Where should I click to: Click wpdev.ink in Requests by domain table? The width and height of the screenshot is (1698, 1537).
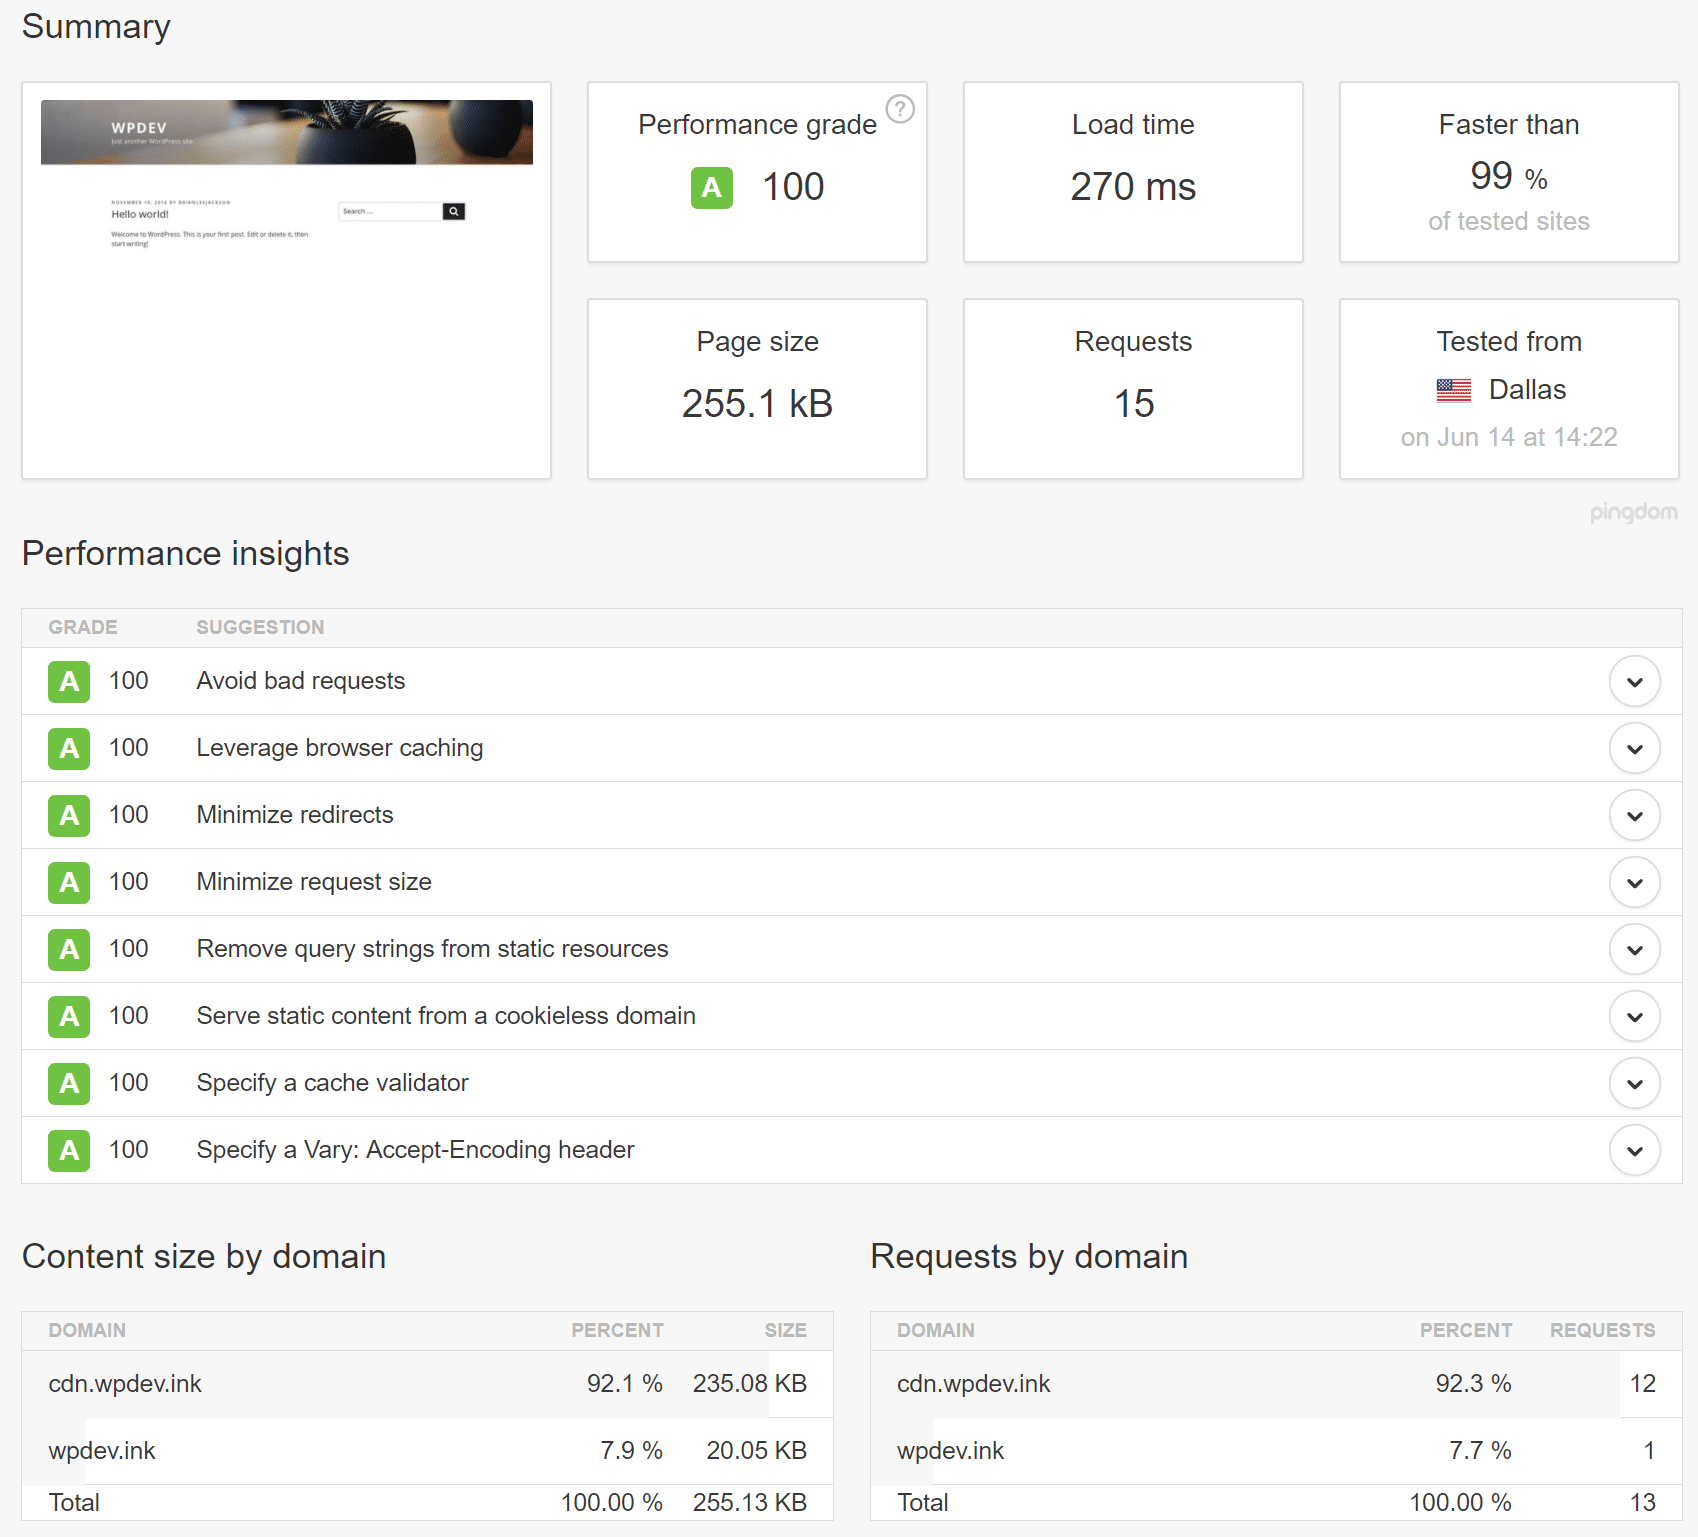coord(950,1451)
